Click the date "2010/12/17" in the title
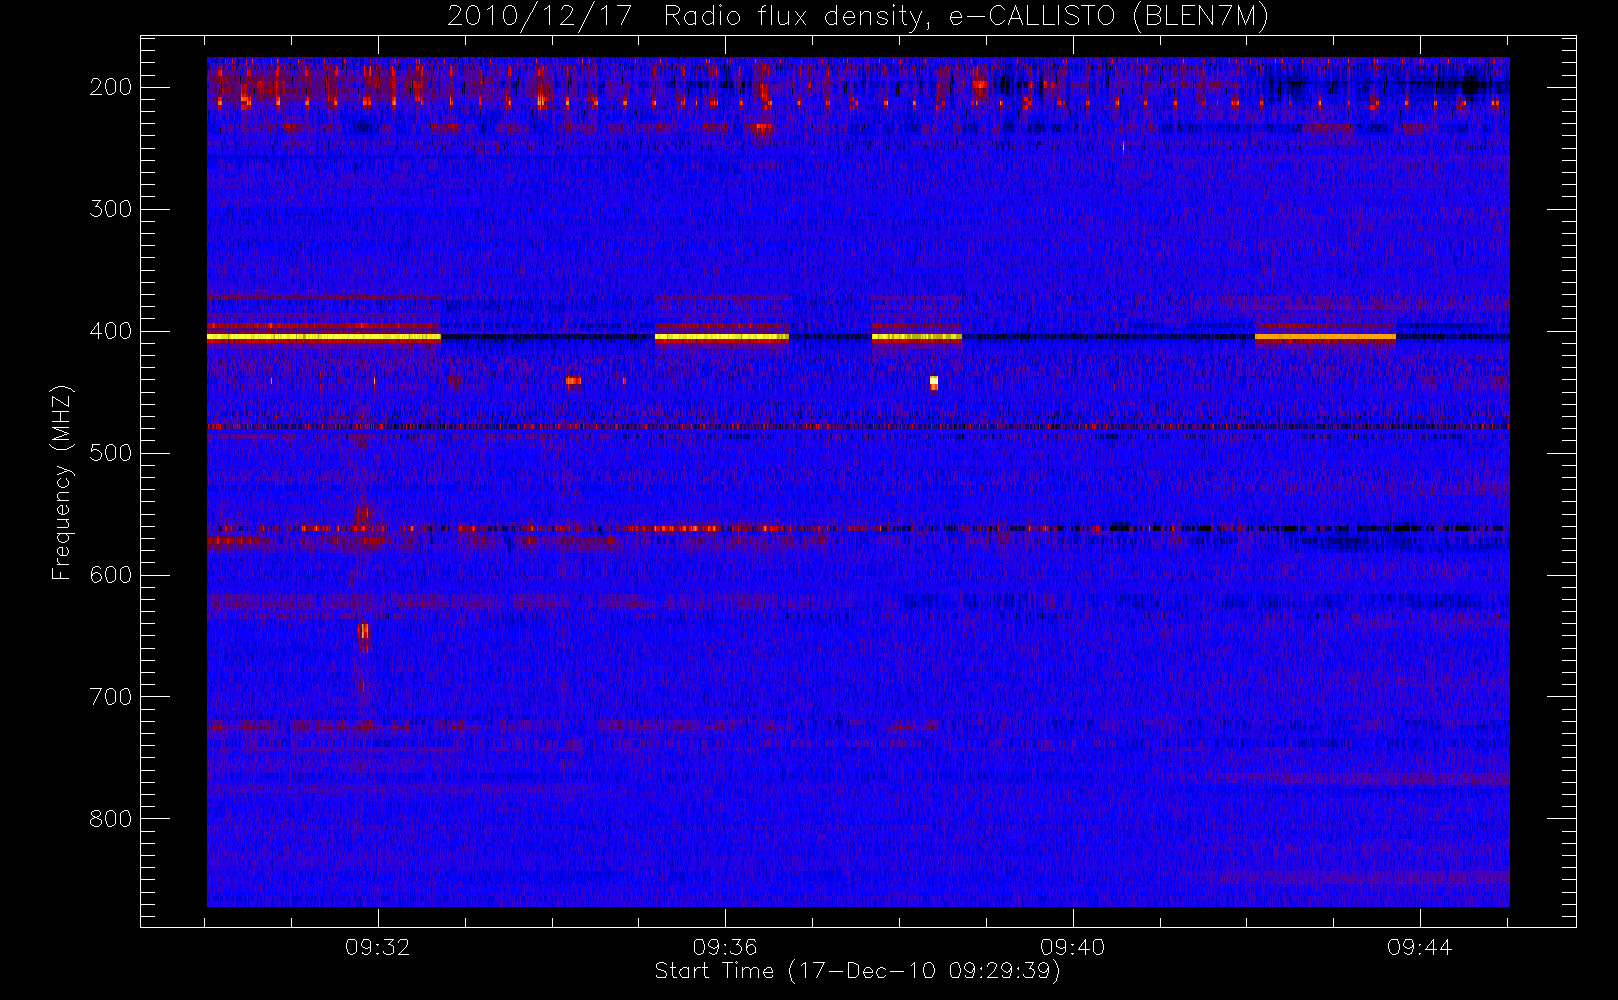The image size is (1618, 1000). coord(539,17)
